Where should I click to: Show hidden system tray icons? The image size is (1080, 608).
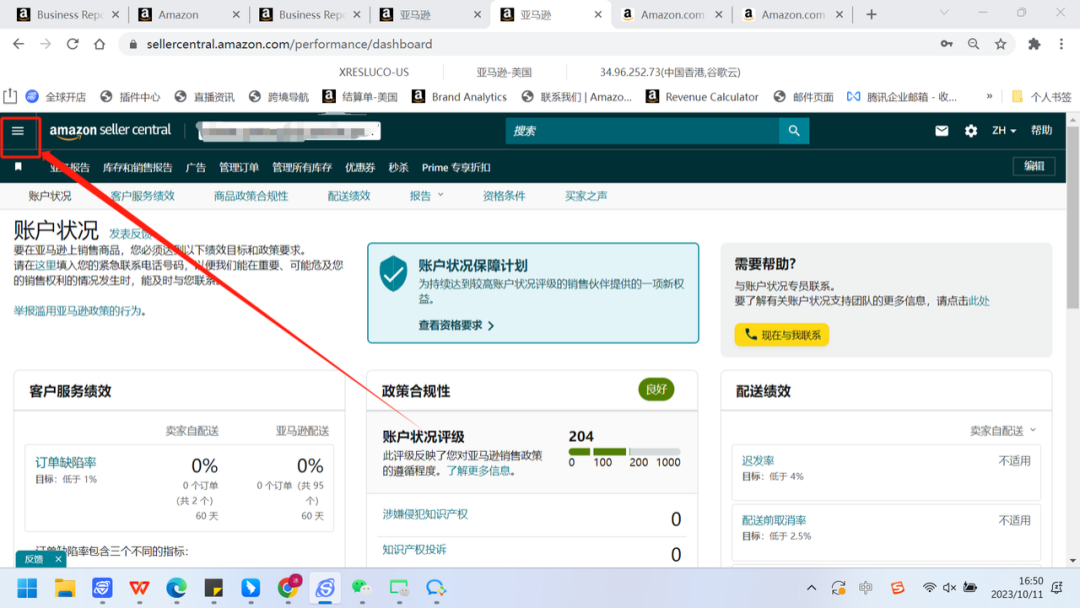[811, 587]
